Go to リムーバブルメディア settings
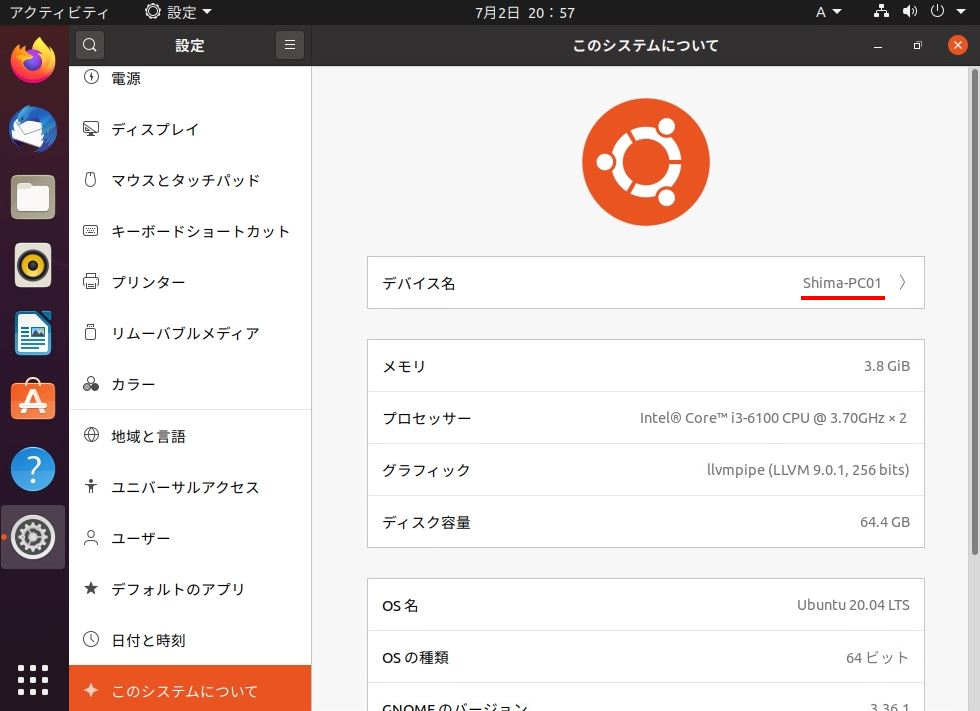 (x=190, y=333)
